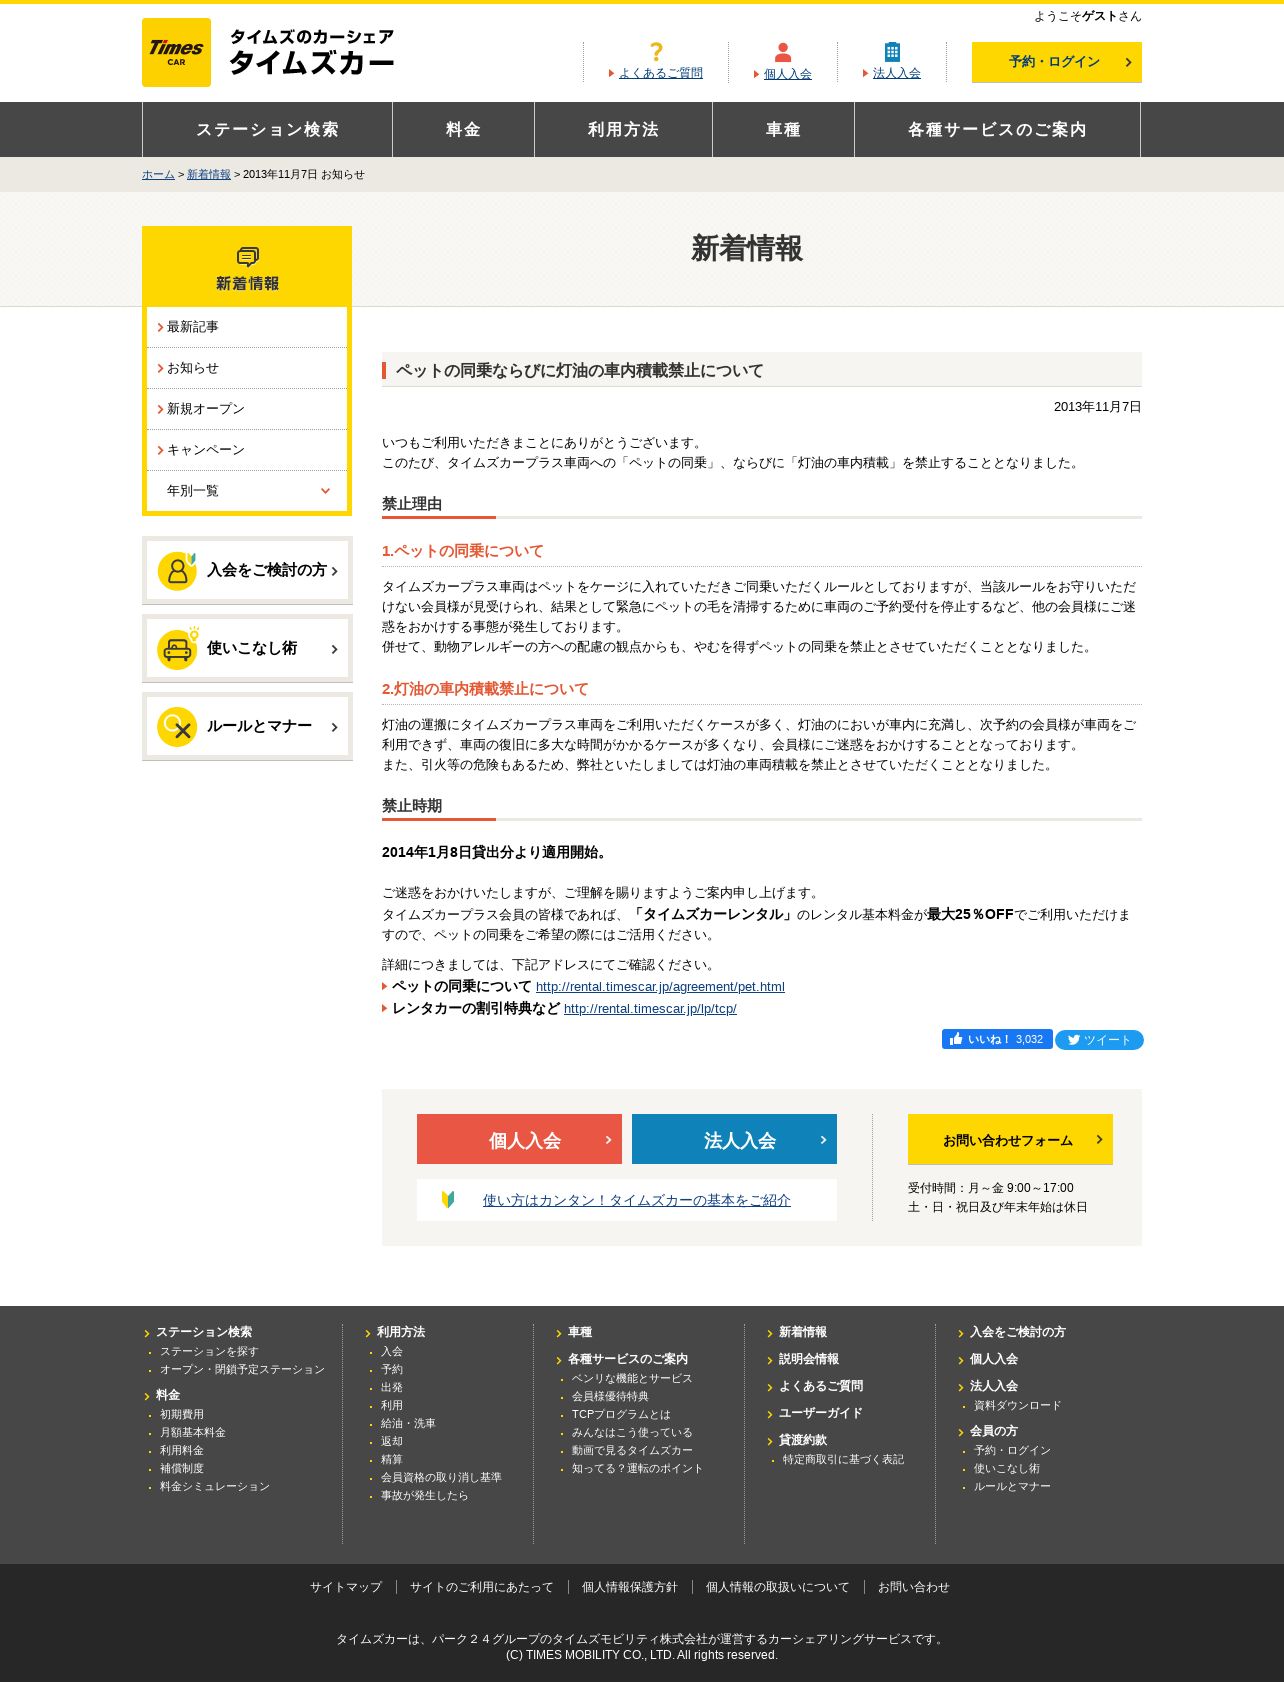Click footer link 事故が発生したら
The width and height of the screenshot is (1284, 1682).
coord(424,1496)
